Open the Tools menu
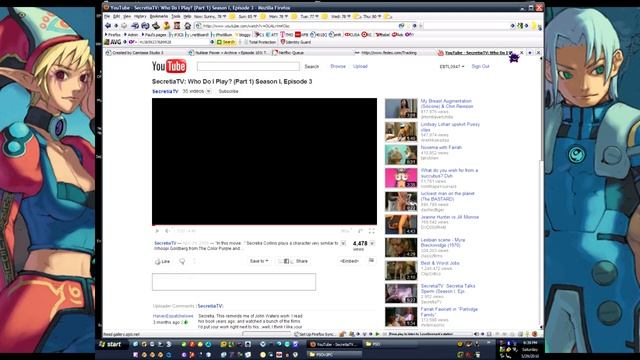 click(176, 16)
